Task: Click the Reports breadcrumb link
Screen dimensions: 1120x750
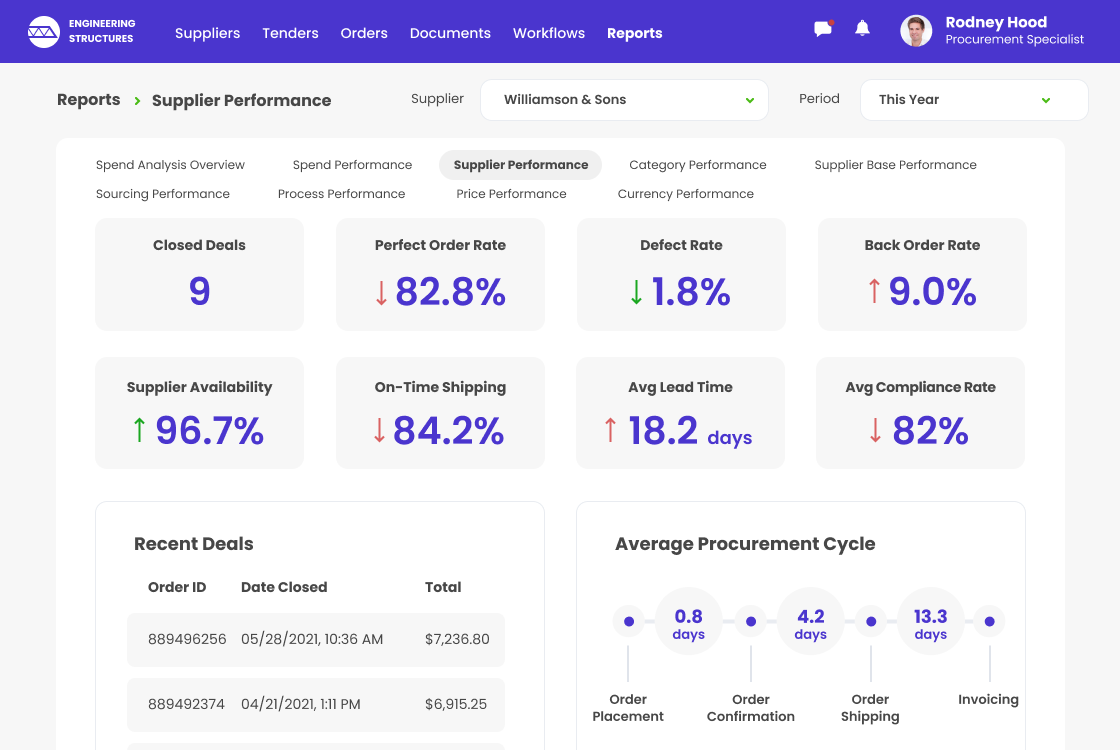Action: pyautogui.click(x=88, y=100)
